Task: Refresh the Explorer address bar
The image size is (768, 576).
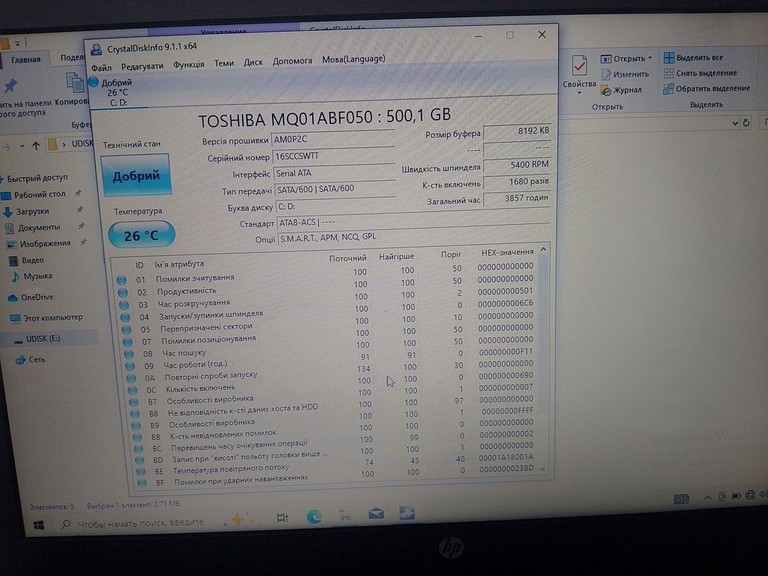Action: (746, 122)
